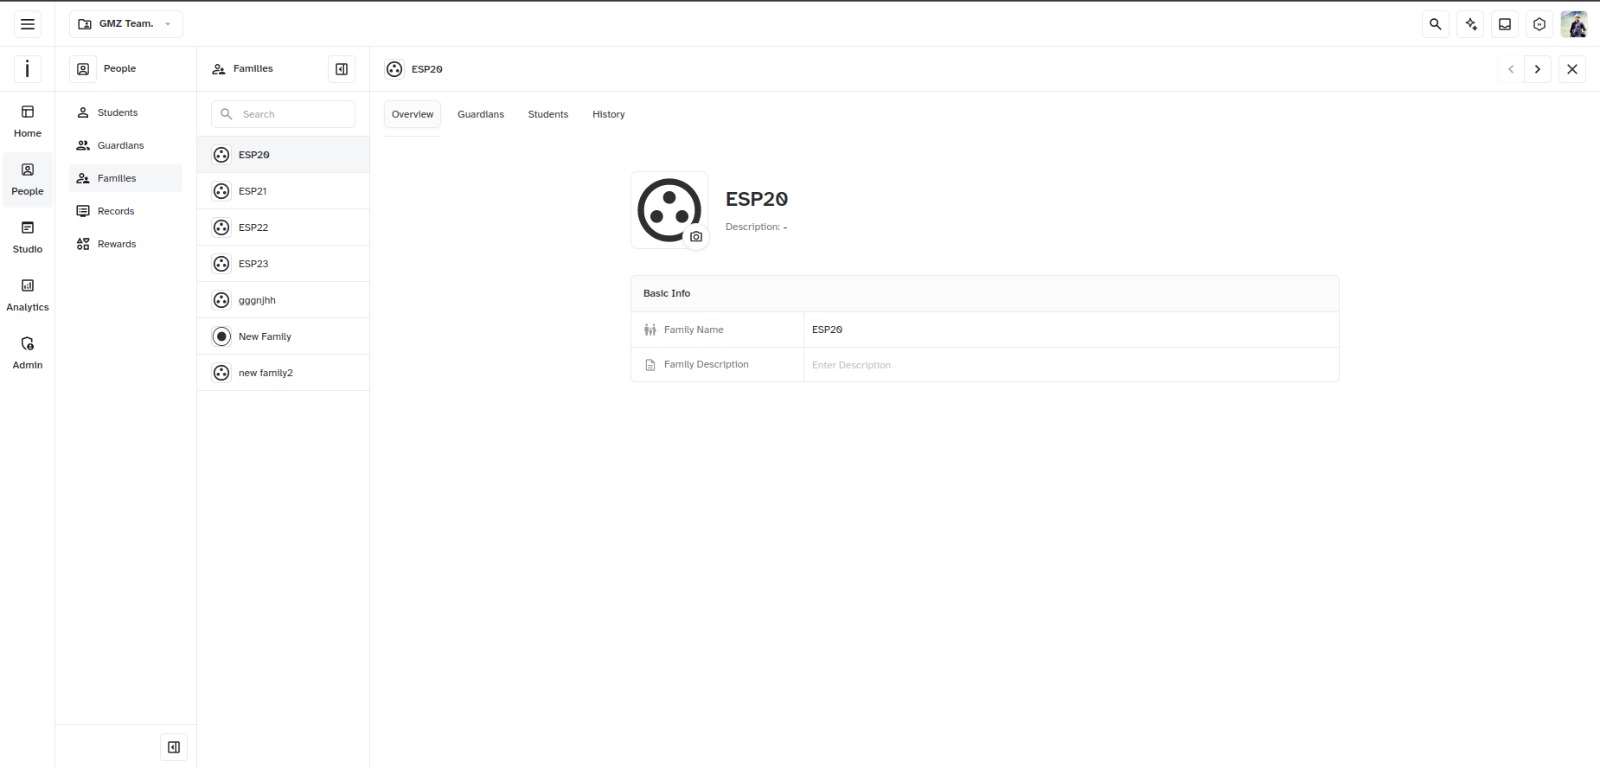Switch to the Students tab

point(548,114)
